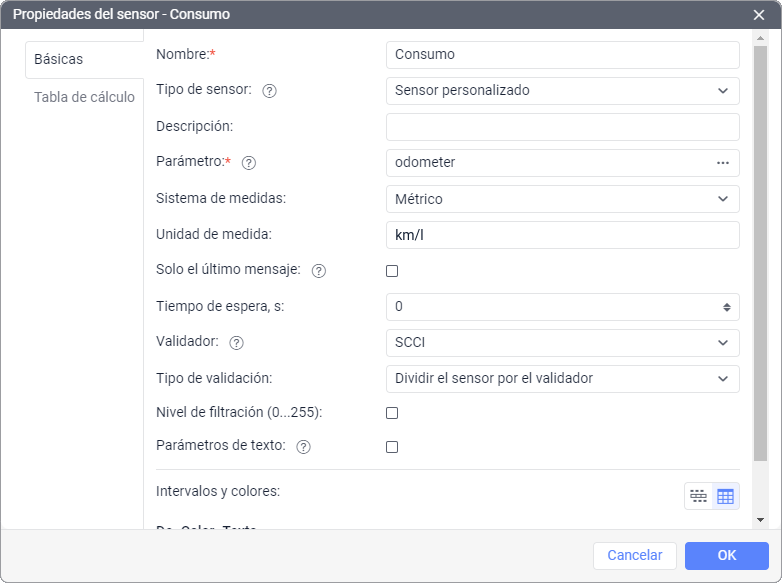The image size is (782, 583).
Task: Click help icon for Solo el último mensaje
Action: pos(319,271)
